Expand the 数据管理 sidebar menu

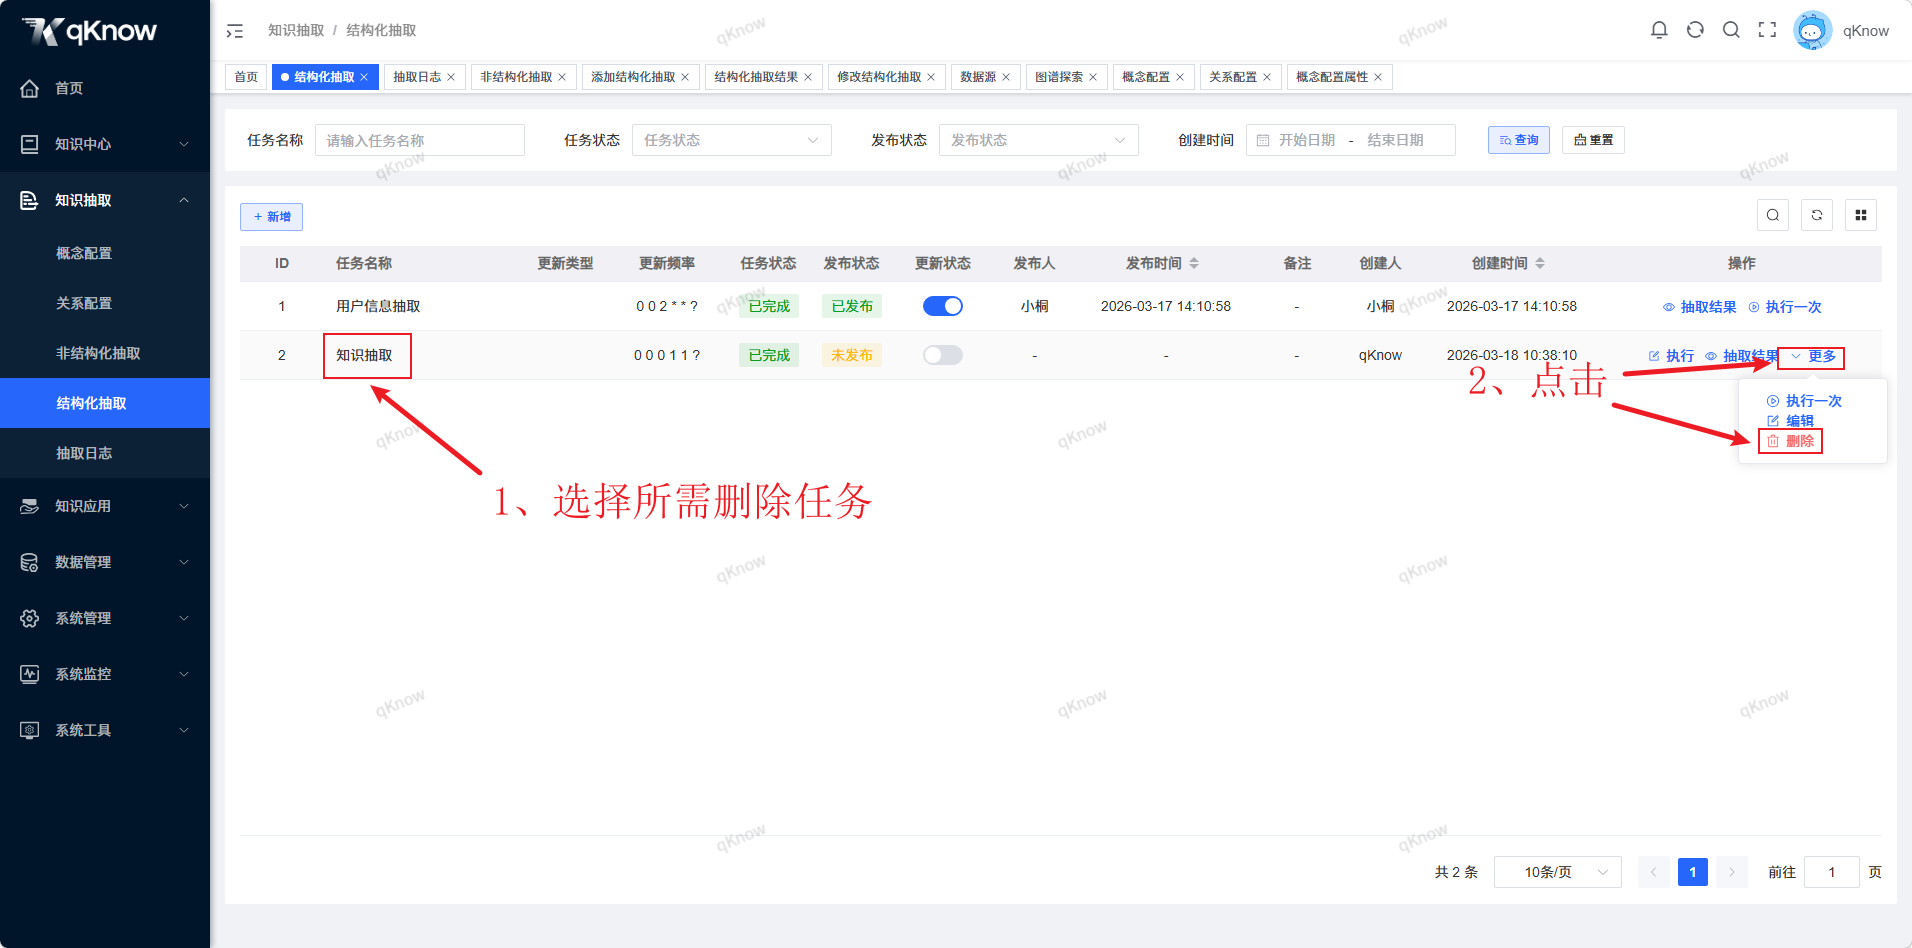(105, 562)
